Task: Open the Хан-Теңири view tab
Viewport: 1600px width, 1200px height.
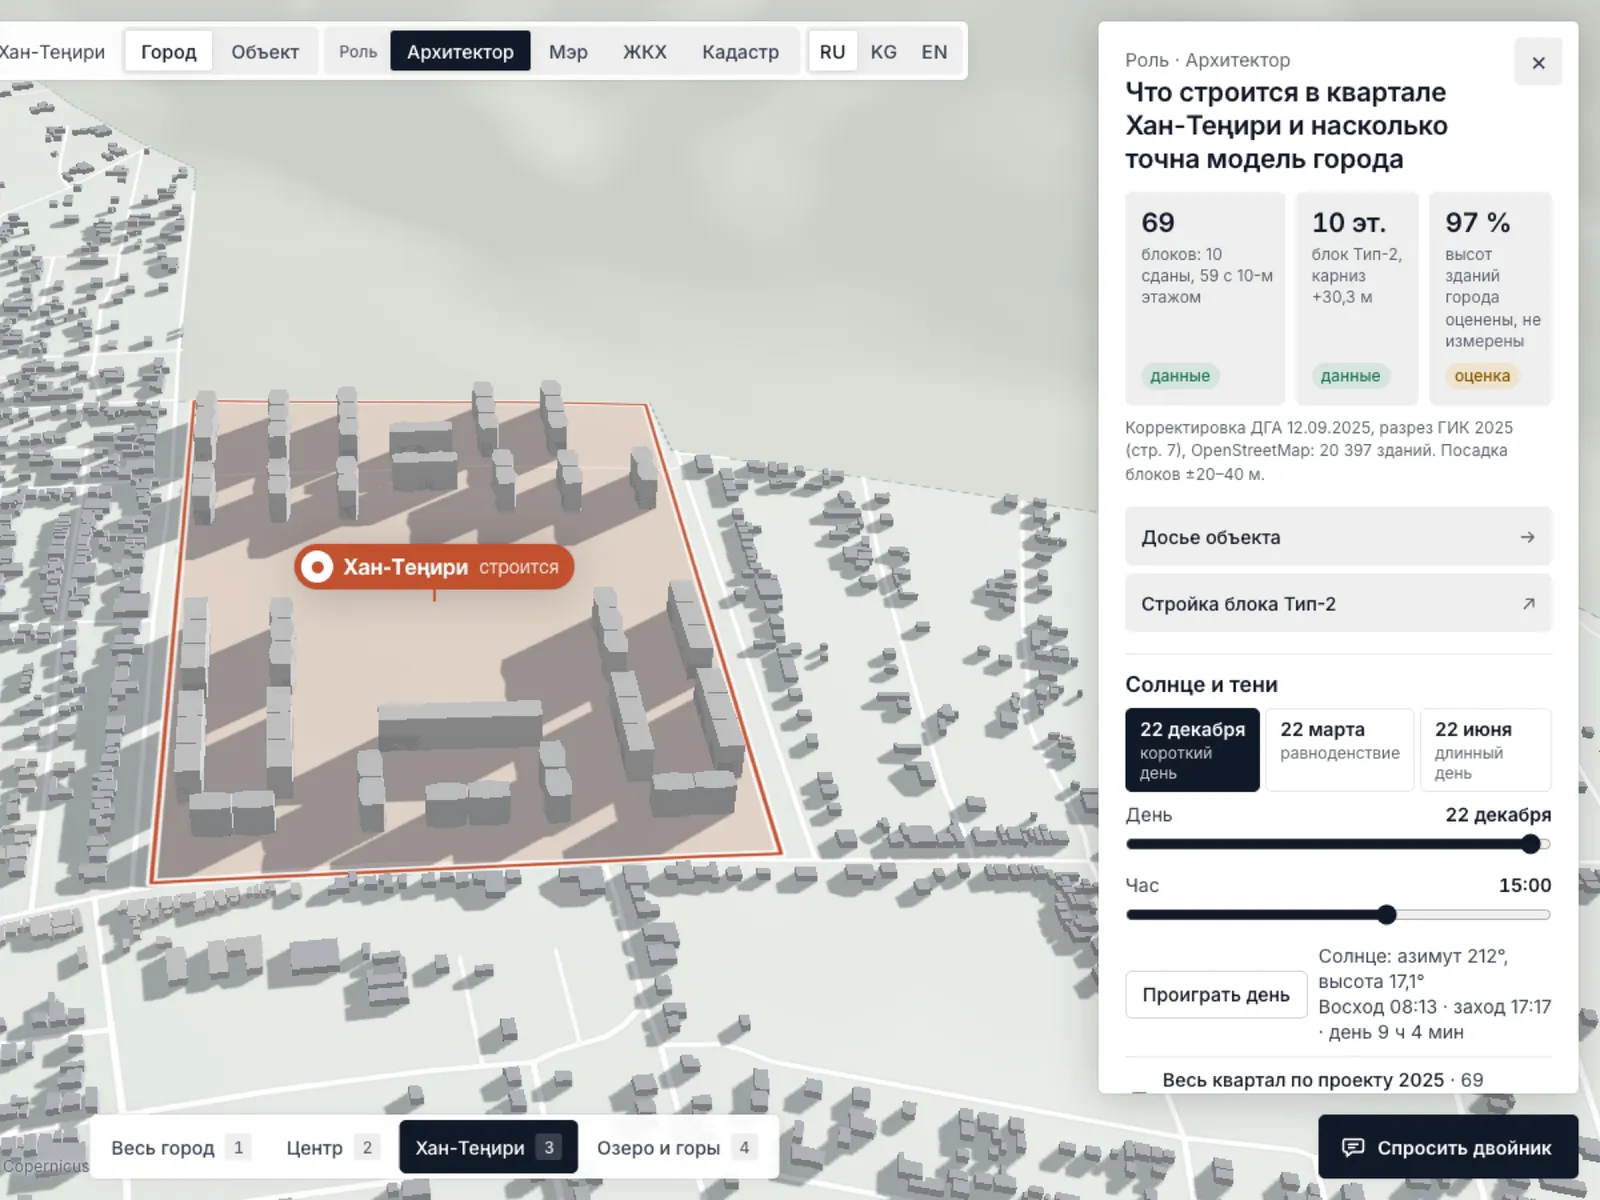Action: 488,1147
